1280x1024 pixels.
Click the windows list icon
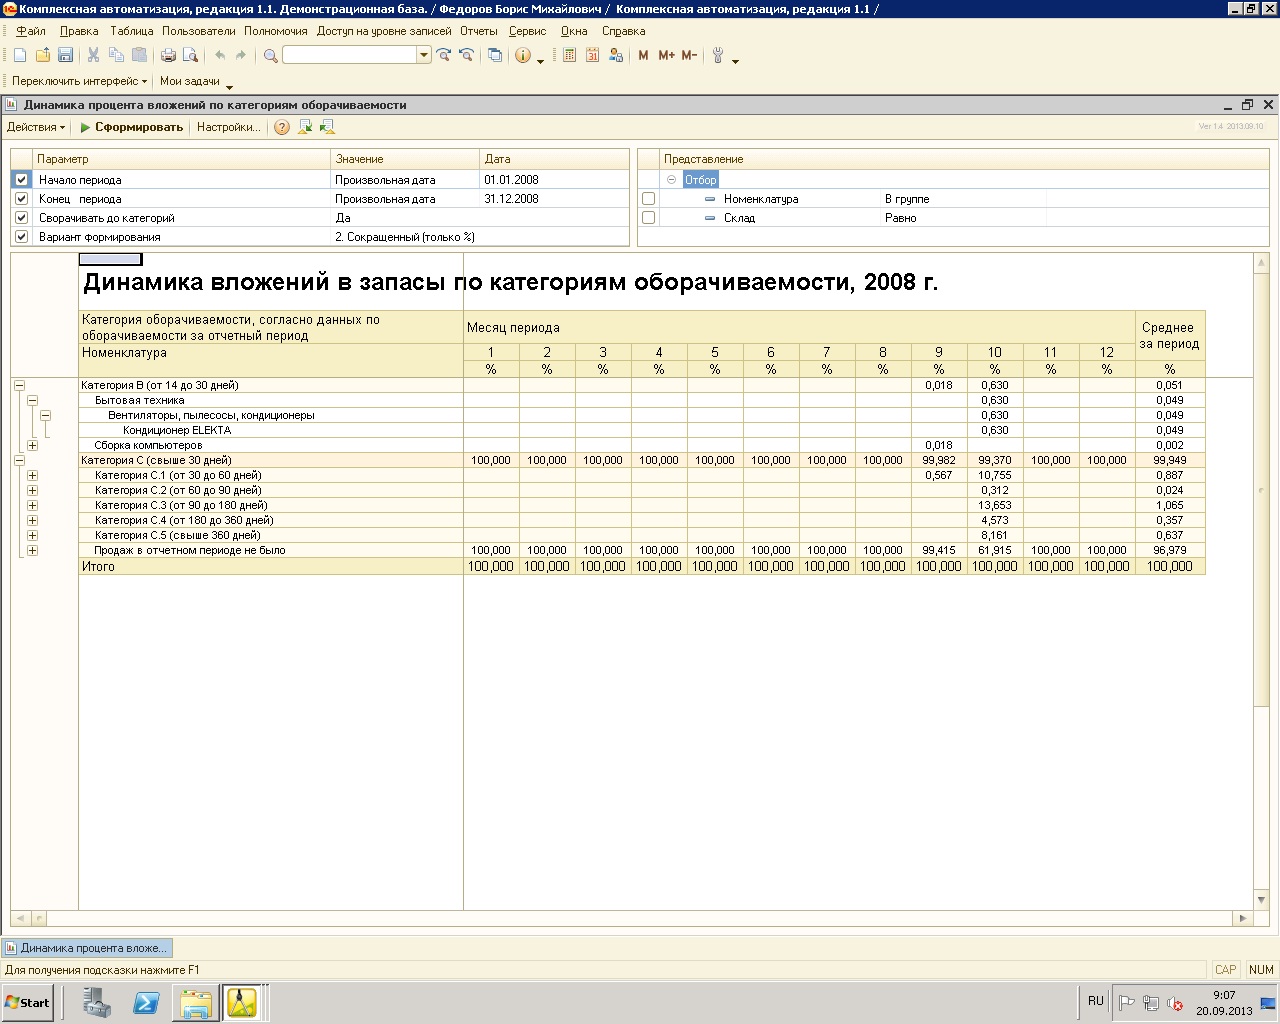point(495,56)
